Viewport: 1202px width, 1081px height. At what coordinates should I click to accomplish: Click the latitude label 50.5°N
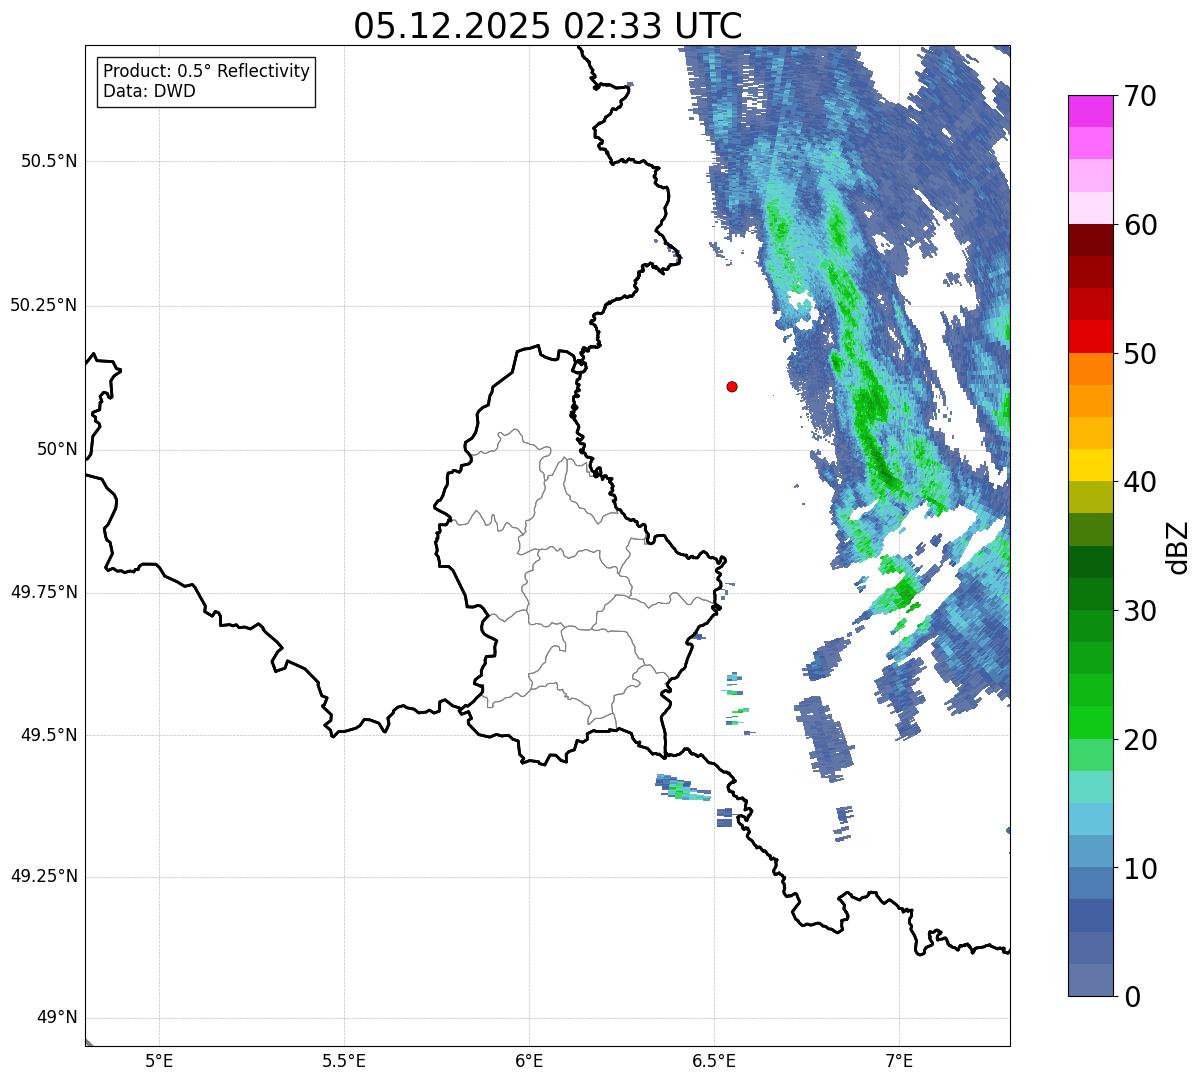tap(49, 161)
